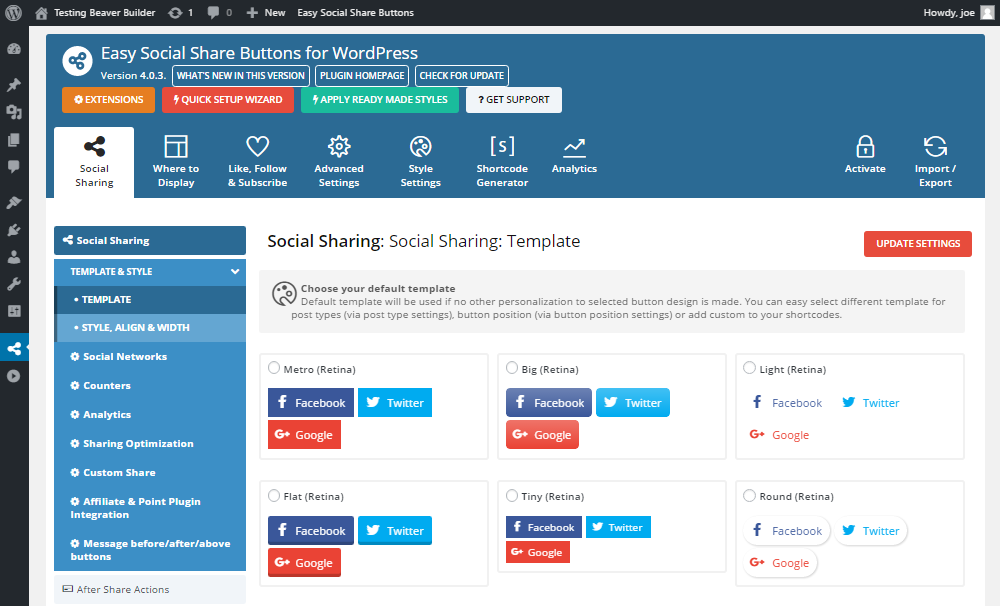Open Posts pin icon in admin sidebar
This screenshot has height=606, width=1000.
click(14, 85)
